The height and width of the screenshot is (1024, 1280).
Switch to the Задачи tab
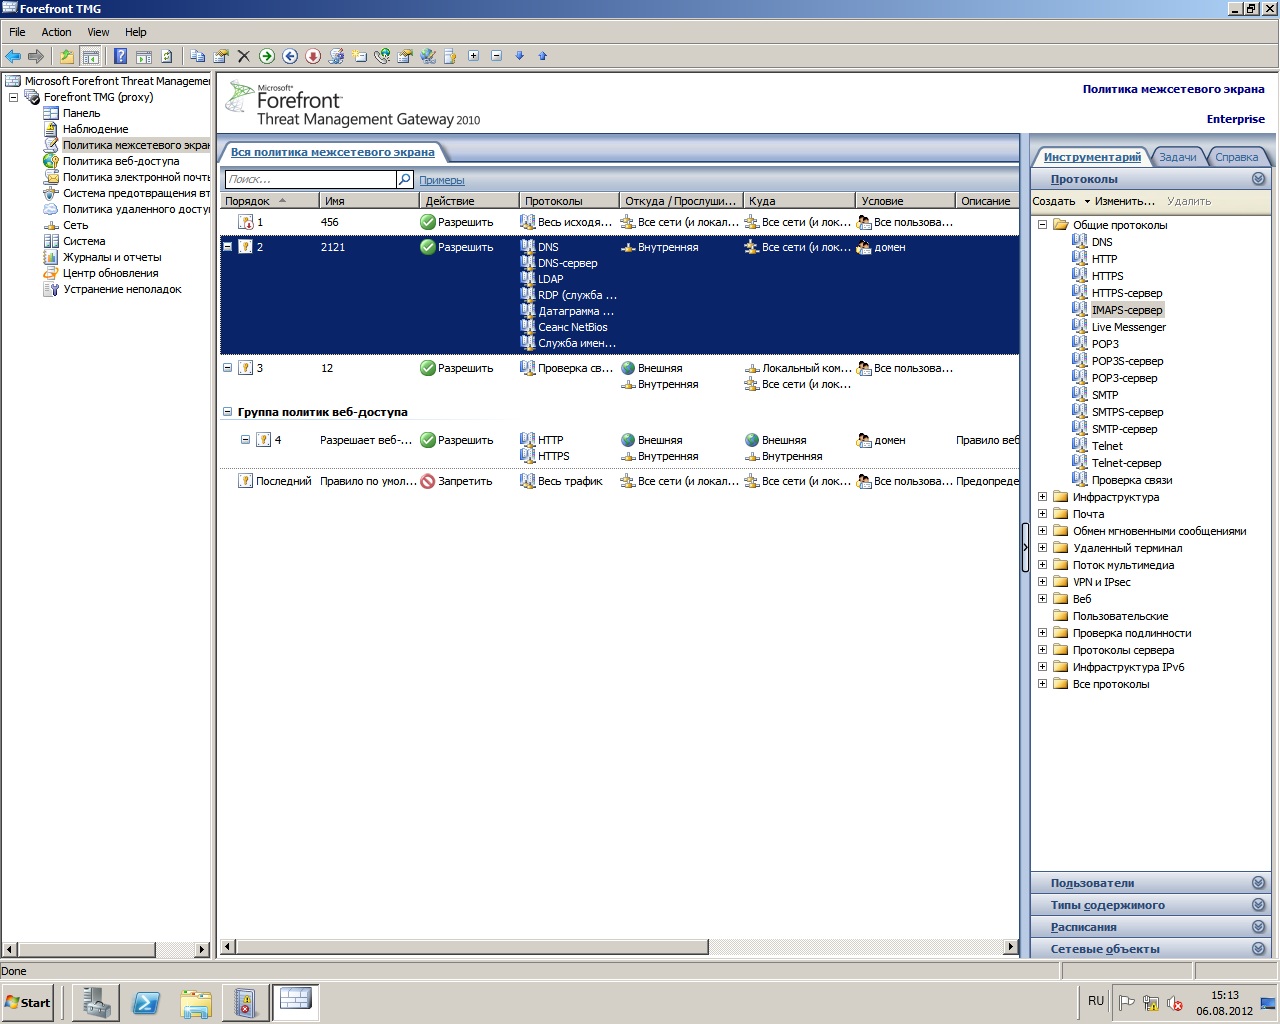click(x=1178, y=157)
